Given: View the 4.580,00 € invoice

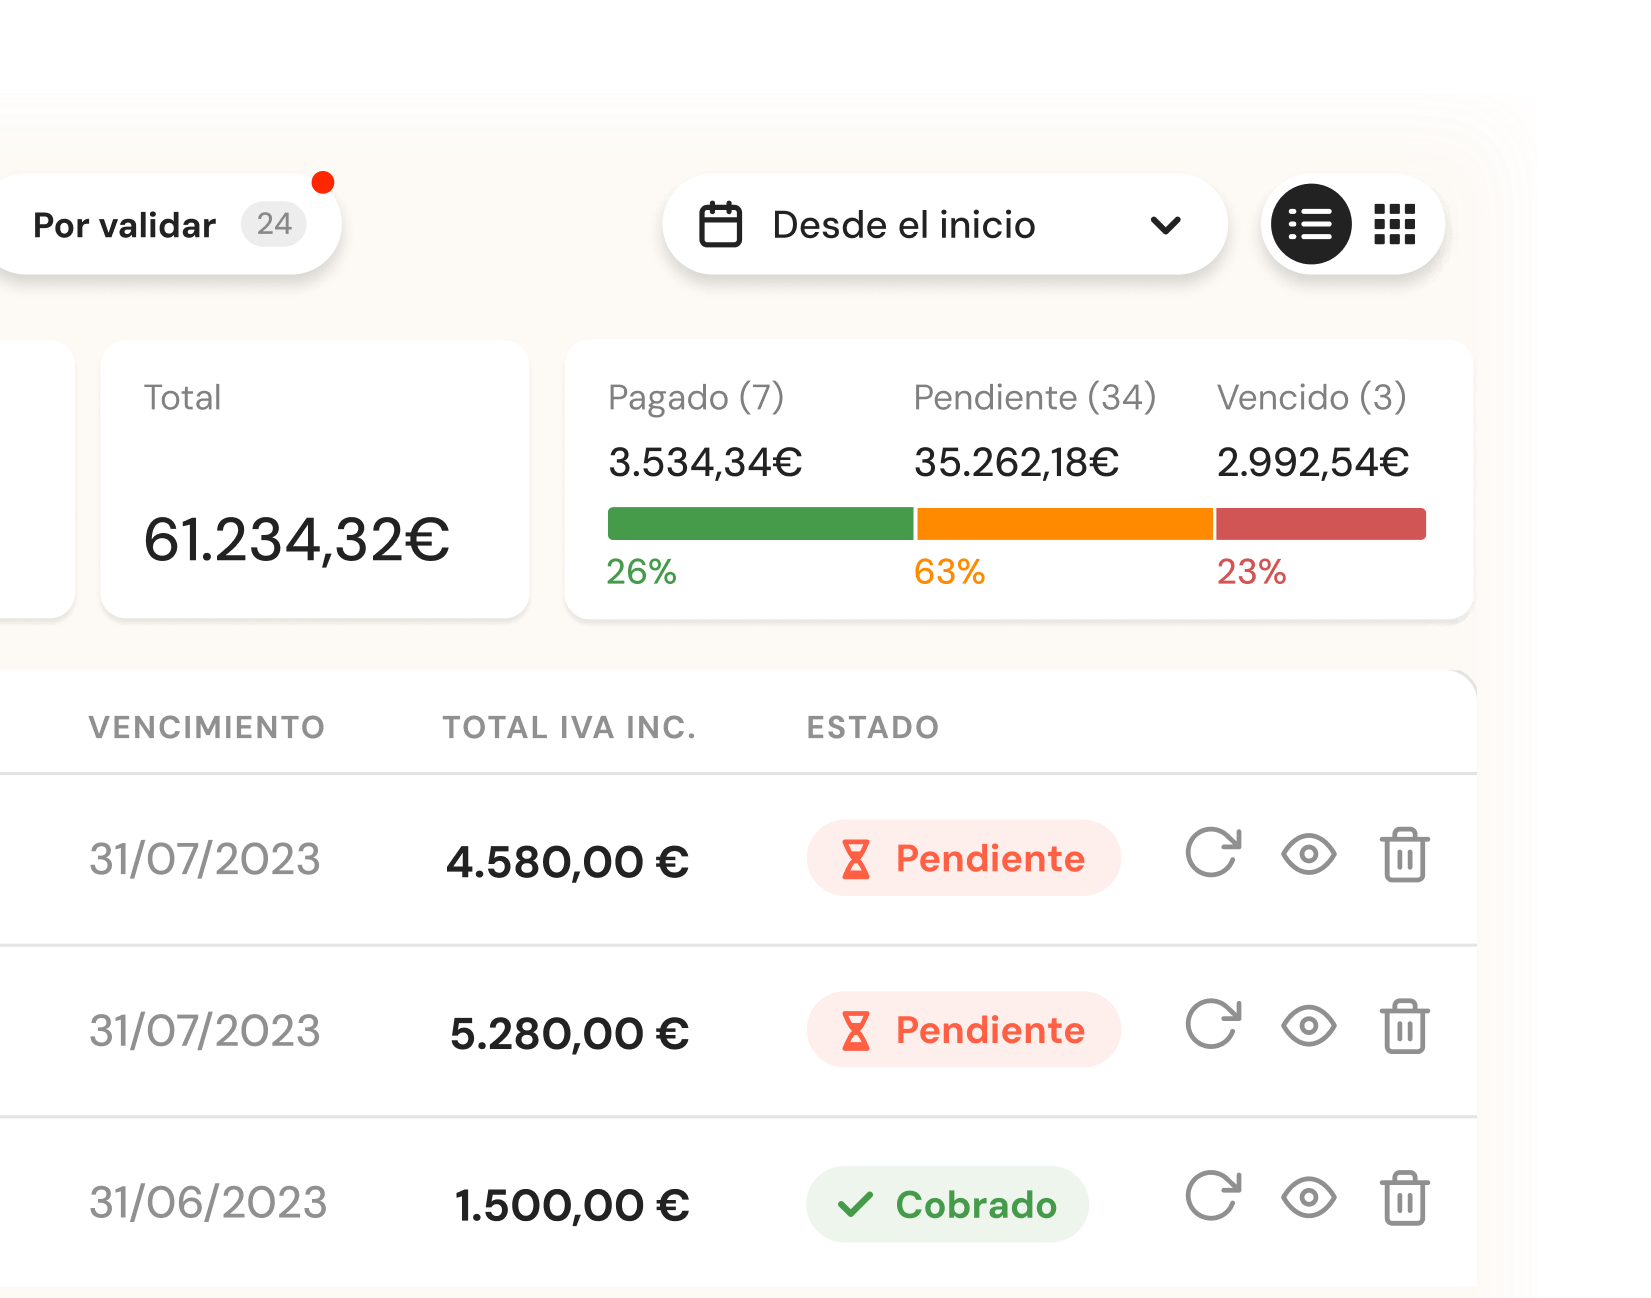Looking at the screenshot, I should (x=1308, y=855).
